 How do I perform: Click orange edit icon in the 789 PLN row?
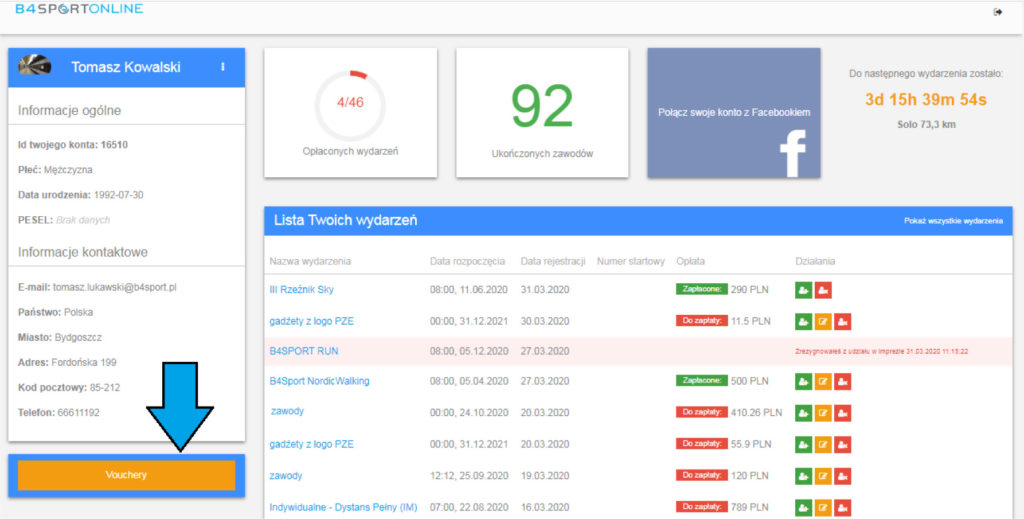coord(823,507)
